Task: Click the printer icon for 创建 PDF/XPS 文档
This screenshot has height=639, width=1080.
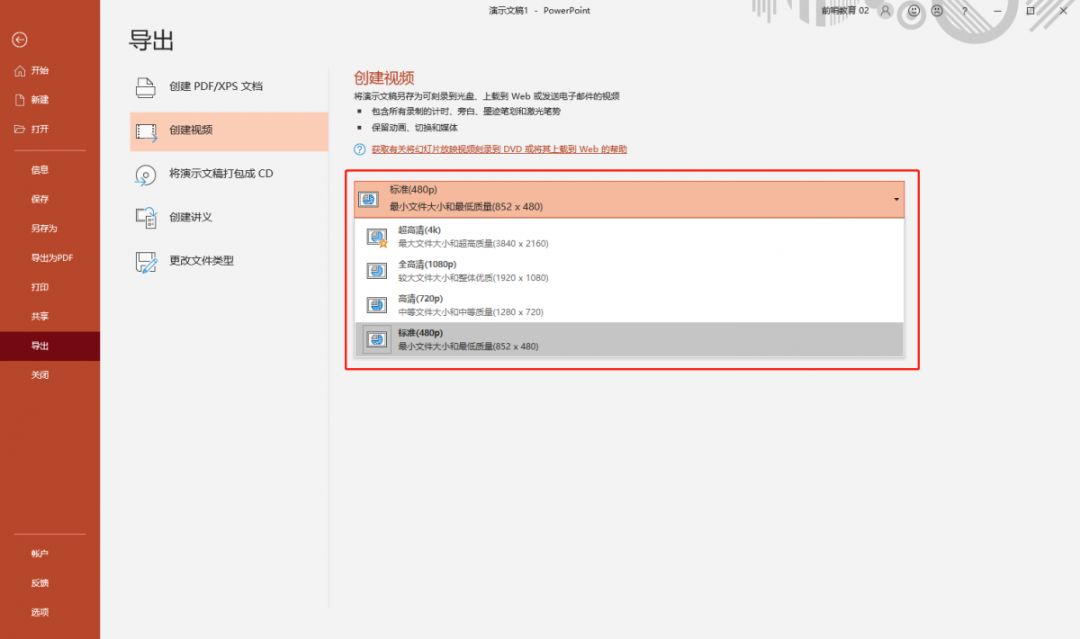Action: pos(145,87)
